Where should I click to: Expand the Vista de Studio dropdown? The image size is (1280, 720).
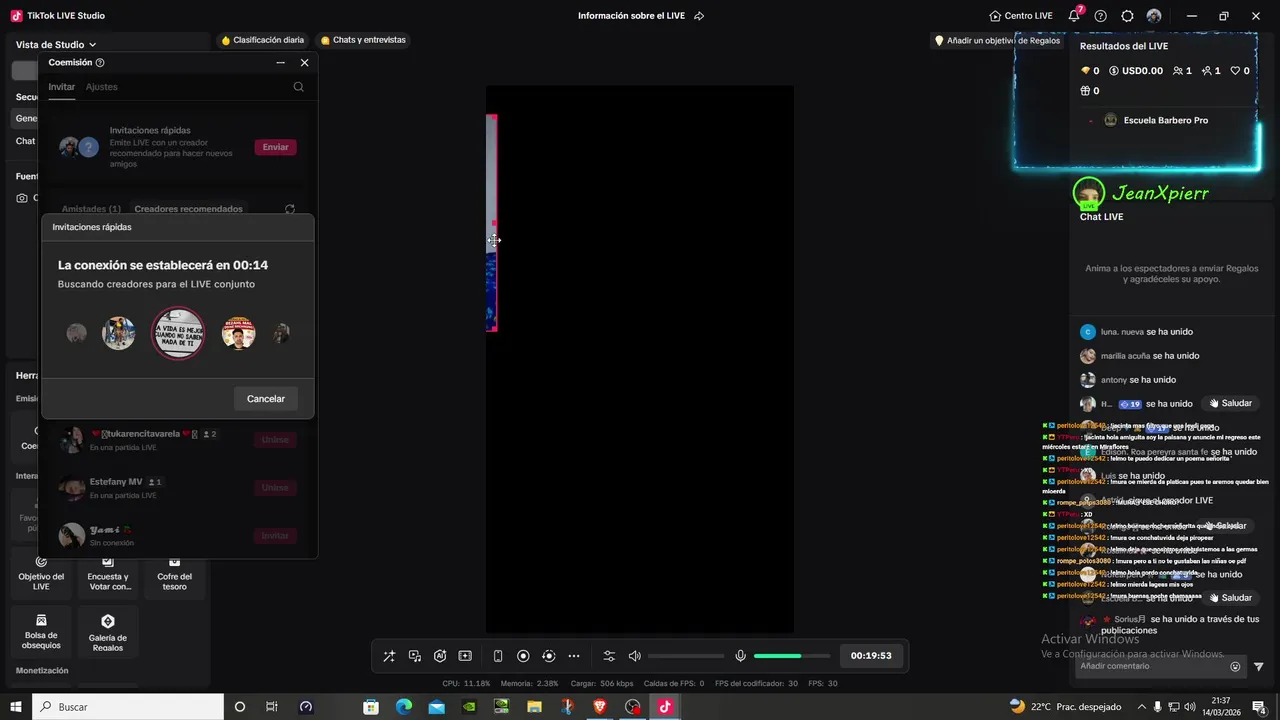click(56, 44)
